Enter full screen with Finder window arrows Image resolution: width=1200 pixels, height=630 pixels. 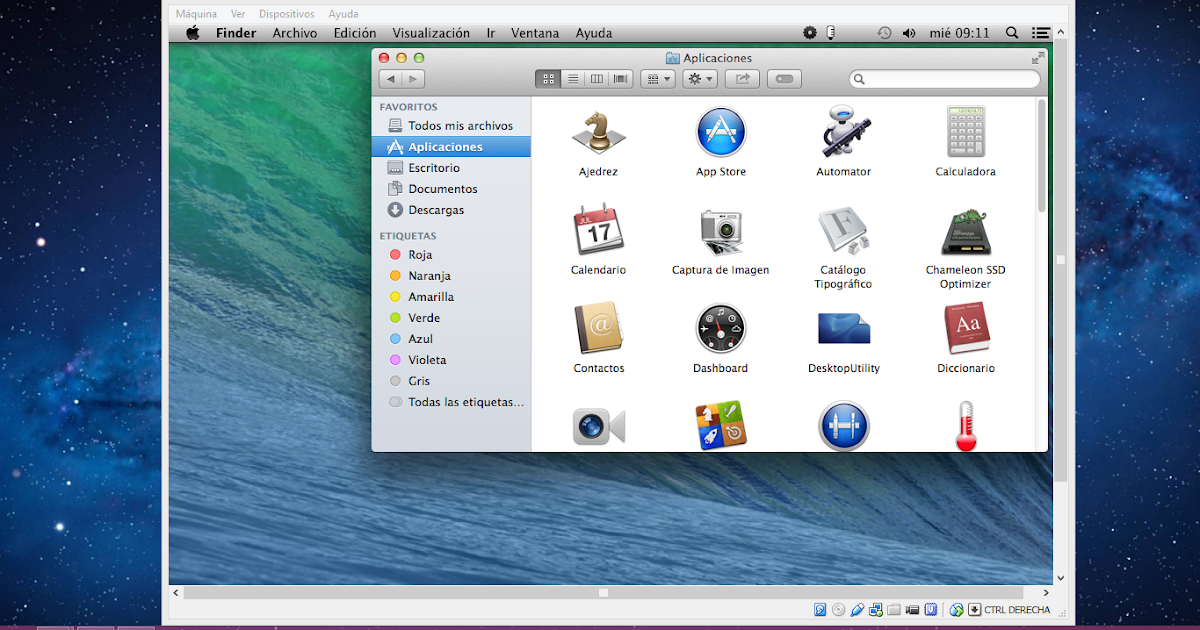(1038, 58)
